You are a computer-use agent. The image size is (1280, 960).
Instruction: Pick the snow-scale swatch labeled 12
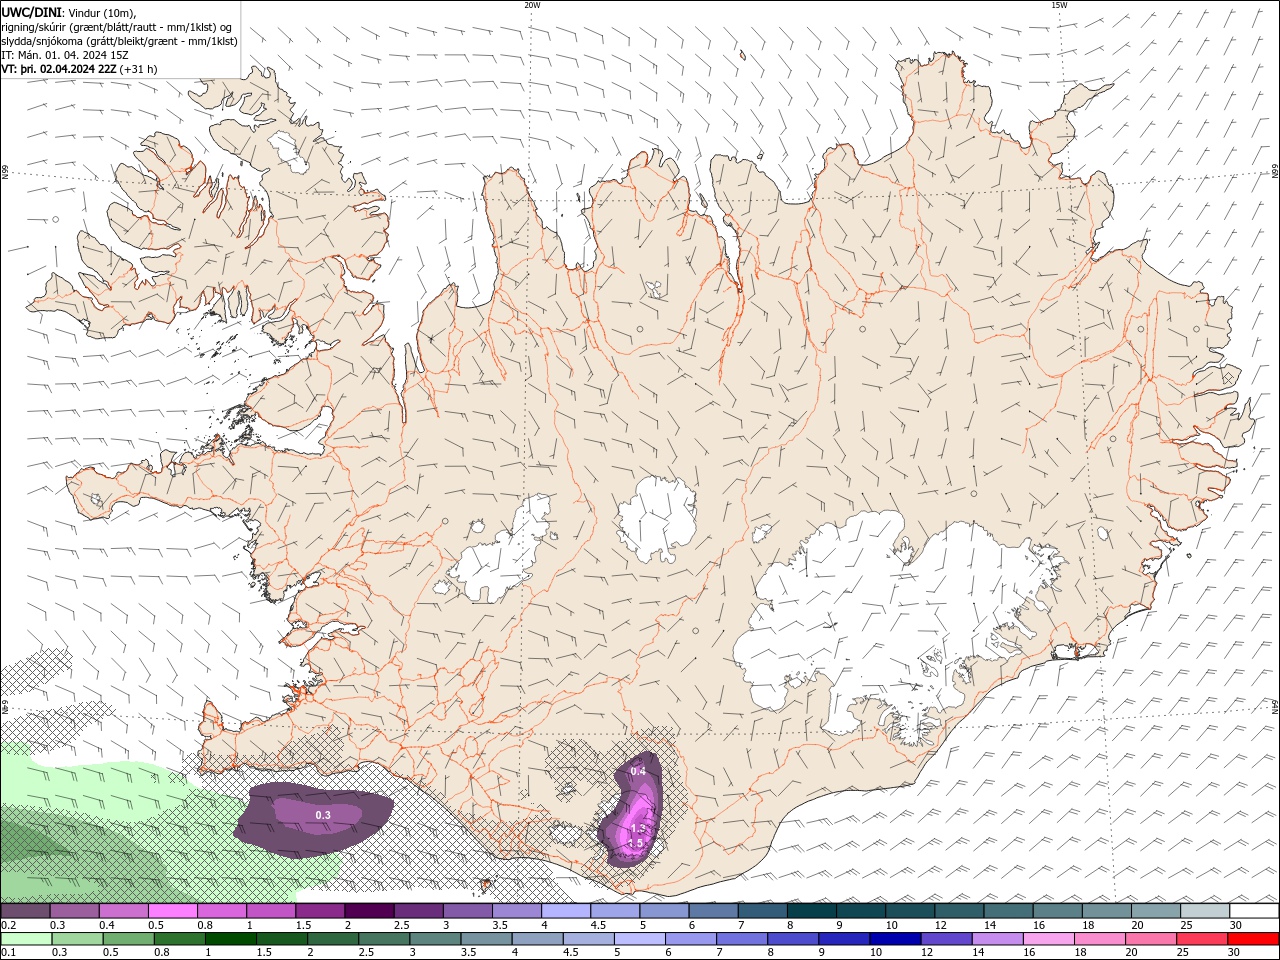958,911
